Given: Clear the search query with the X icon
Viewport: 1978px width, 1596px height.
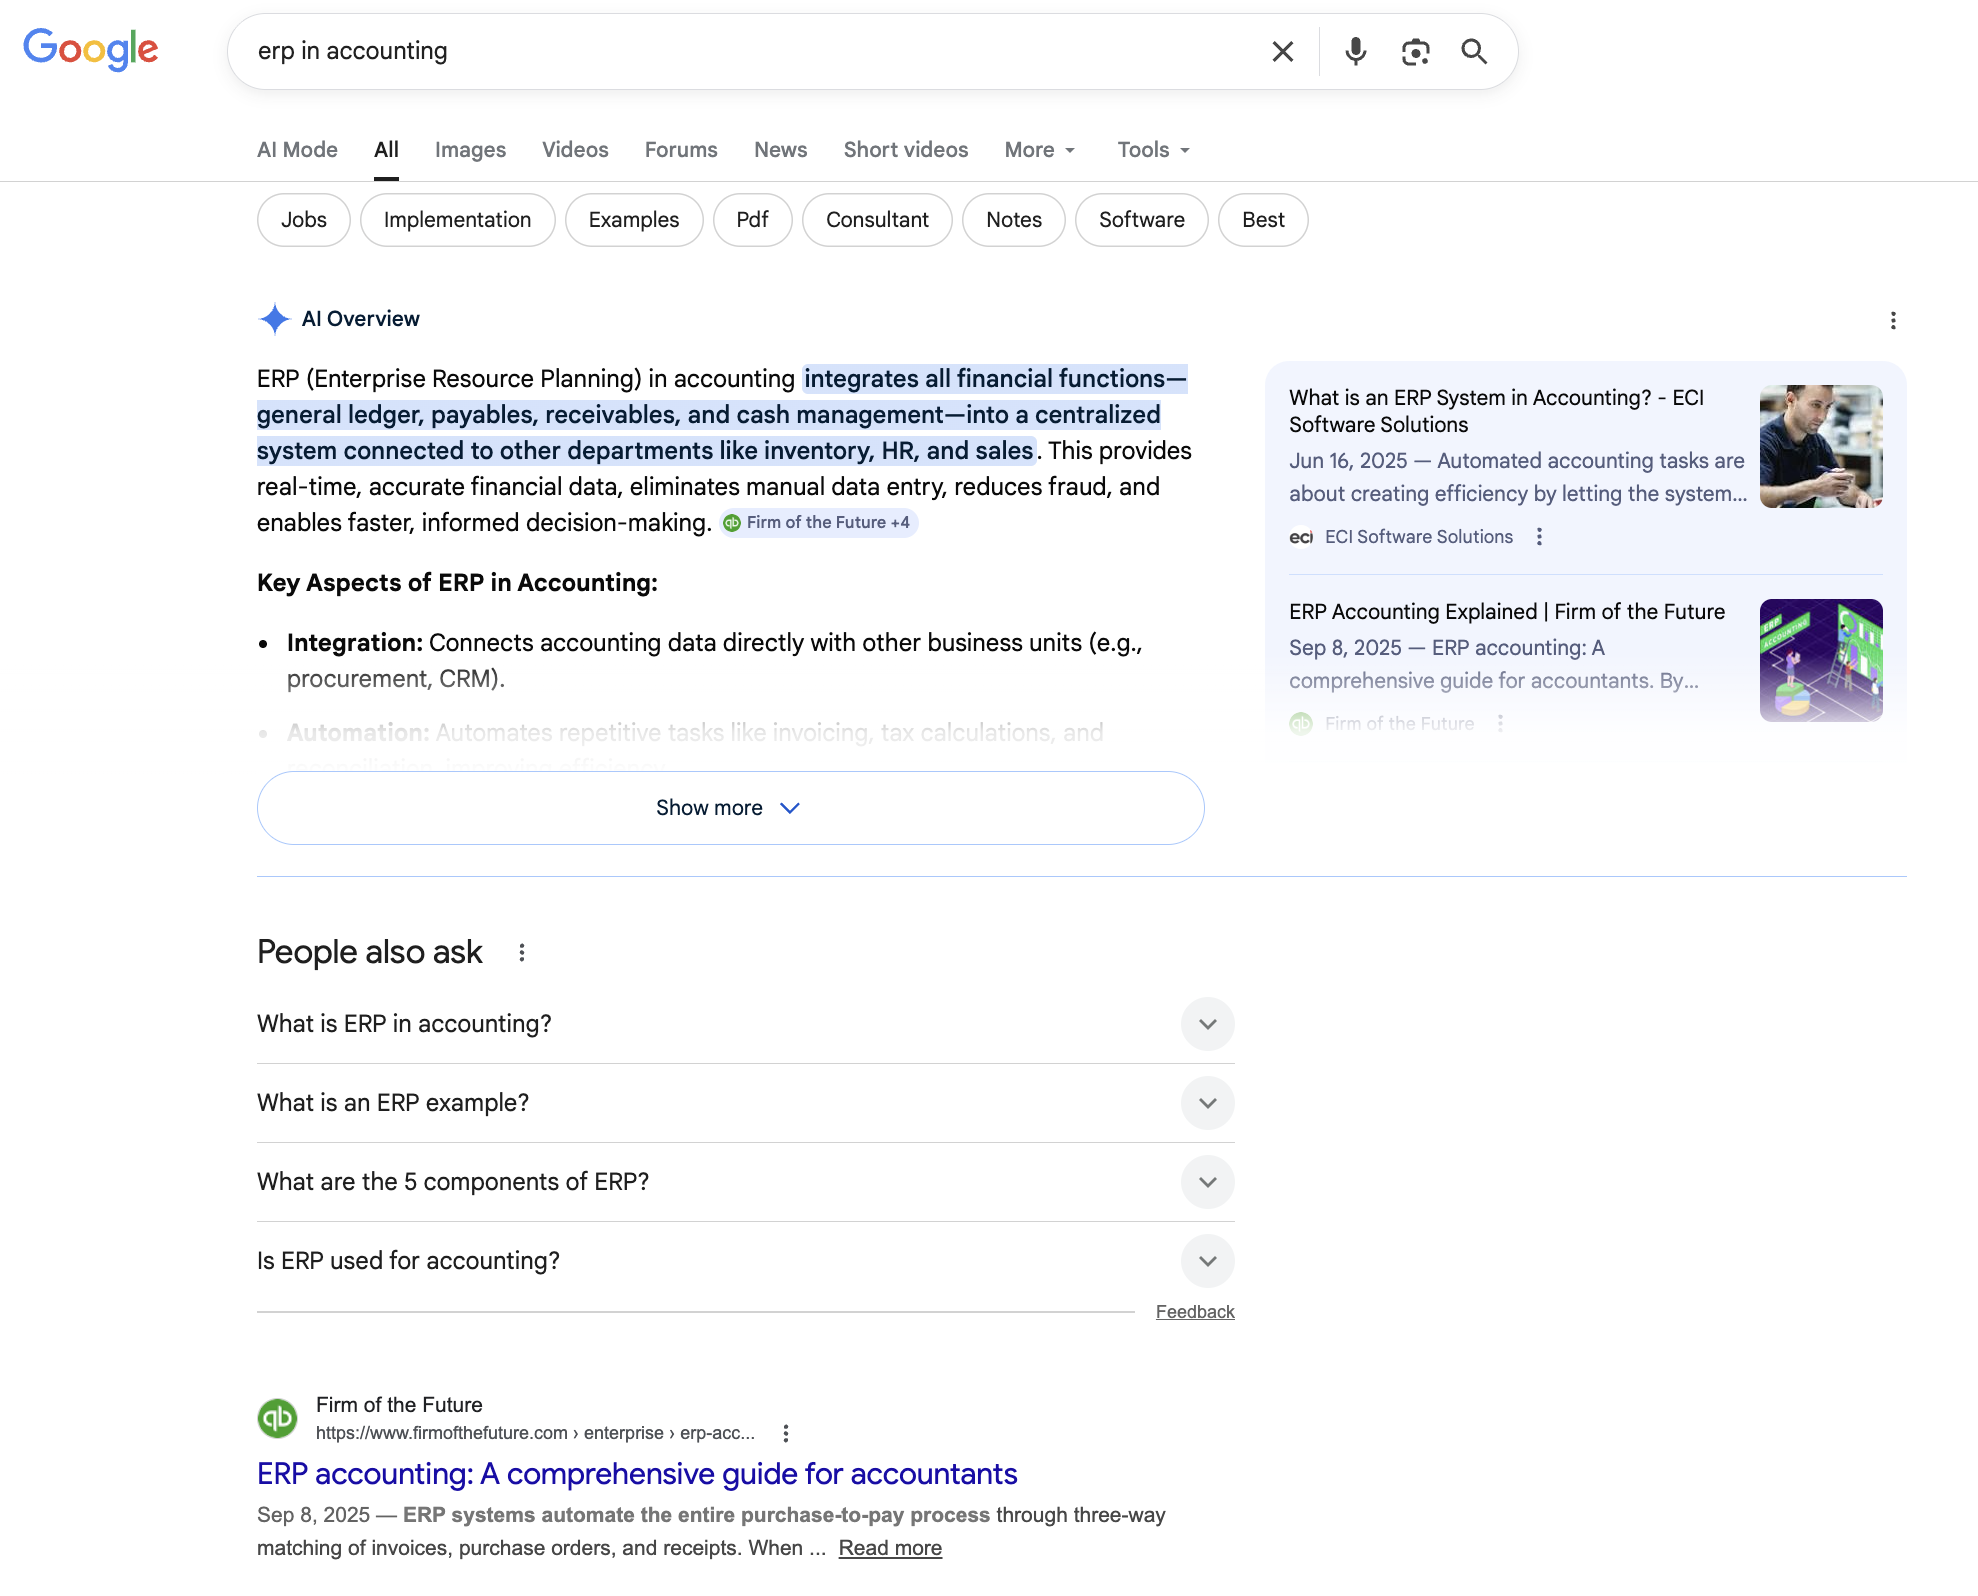Looking at the screenshot, I should coord(1282,51).
